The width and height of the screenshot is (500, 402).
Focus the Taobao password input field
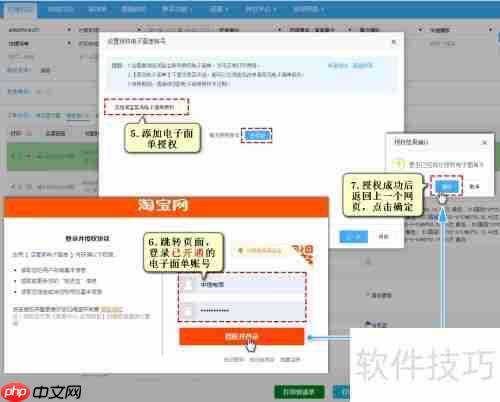tap(249, 310)
